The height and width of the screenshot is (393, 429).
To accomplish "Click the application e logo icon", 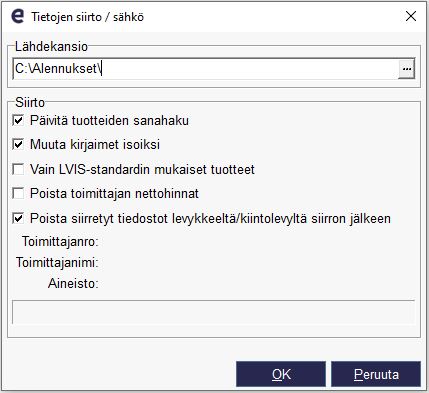I will 17,16.
